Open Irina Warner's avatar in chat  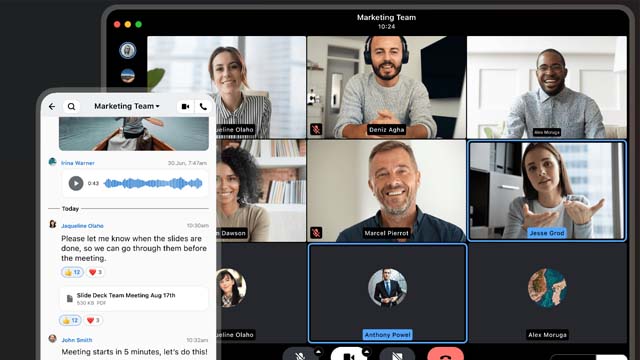(x=53, y=162)
